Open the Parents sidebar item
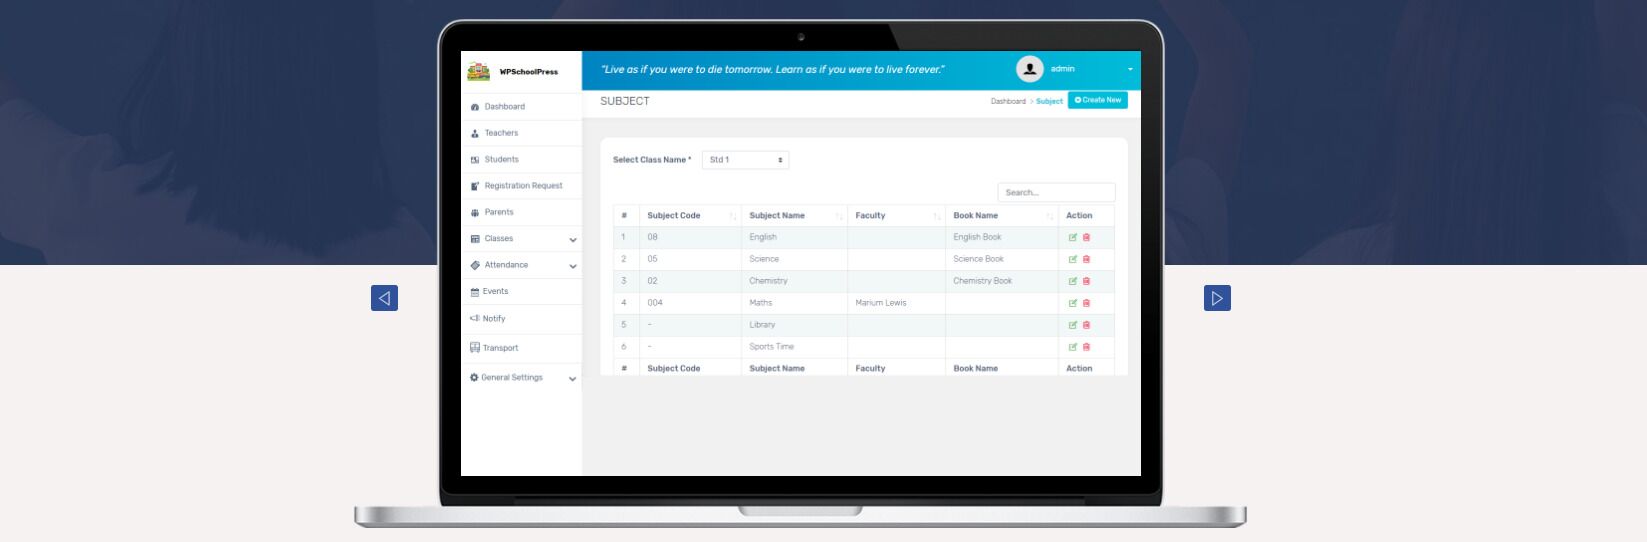1647x542 pixels. (521, 212)
